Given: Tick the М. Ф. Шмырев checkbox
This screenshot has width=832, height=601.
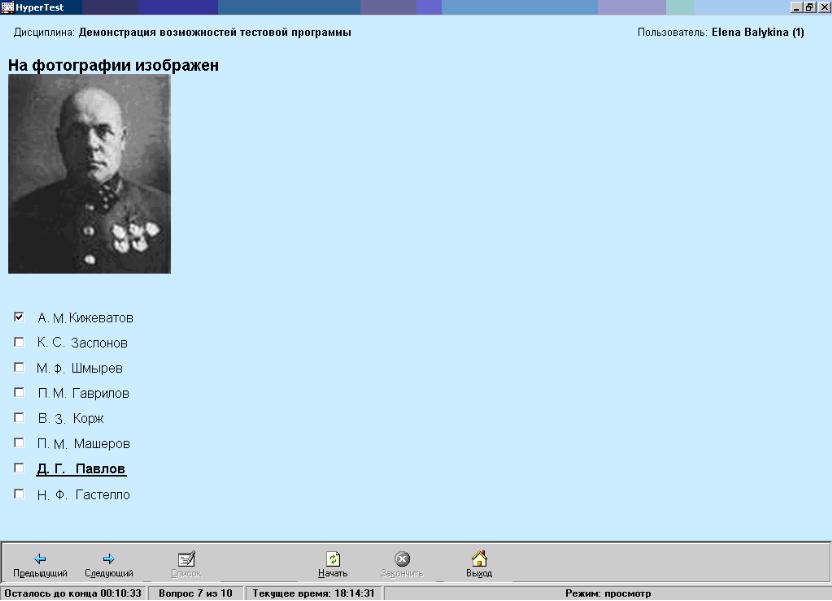Looking at the screenshot, I should pos(19,367).
